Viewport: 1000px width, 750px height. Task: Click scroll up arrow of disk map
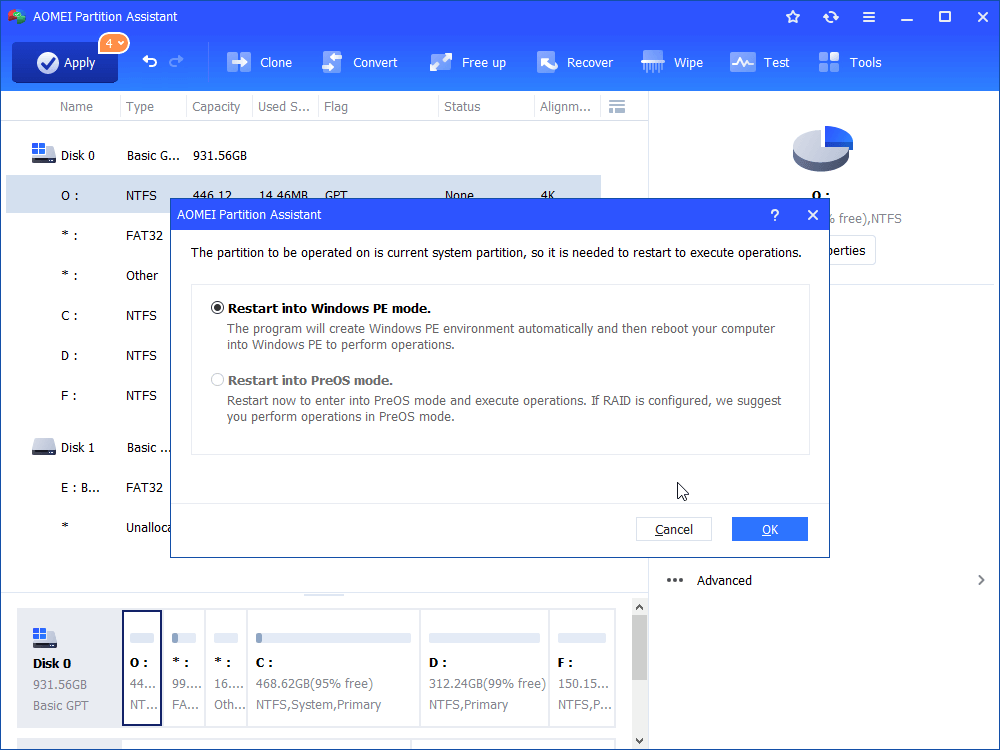640,608
